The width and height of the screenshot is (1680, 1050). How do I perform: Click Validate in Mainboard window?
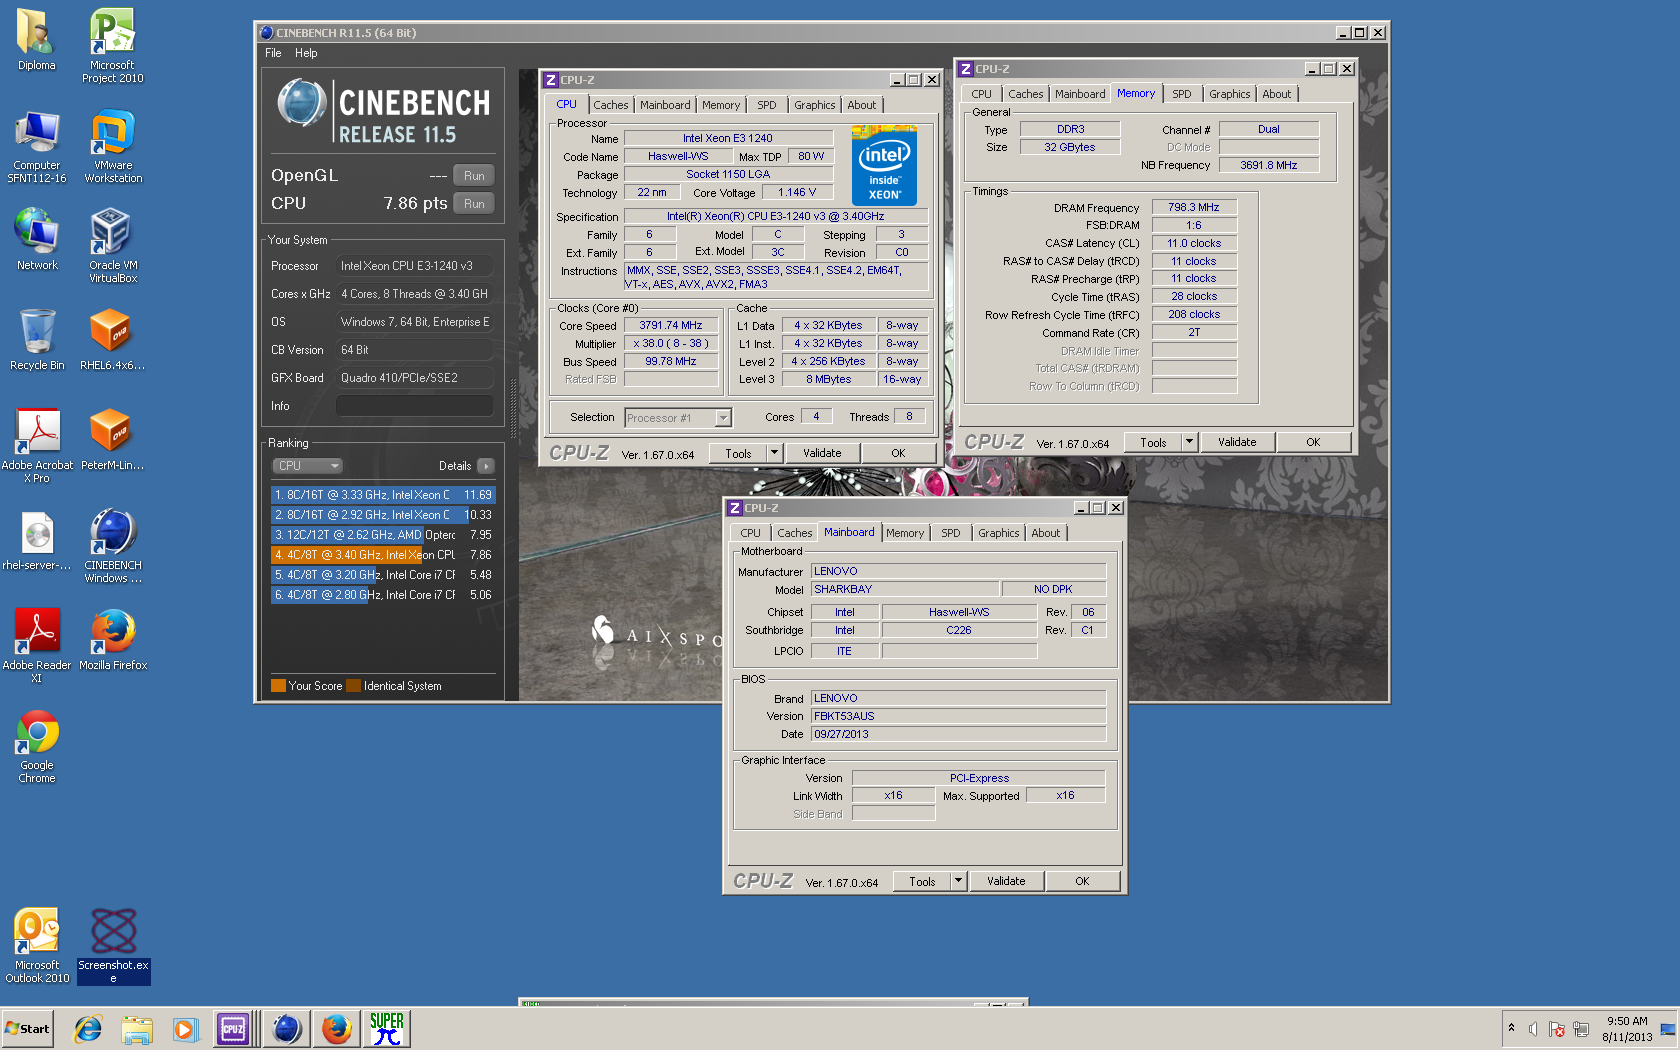coord(1006,881)
